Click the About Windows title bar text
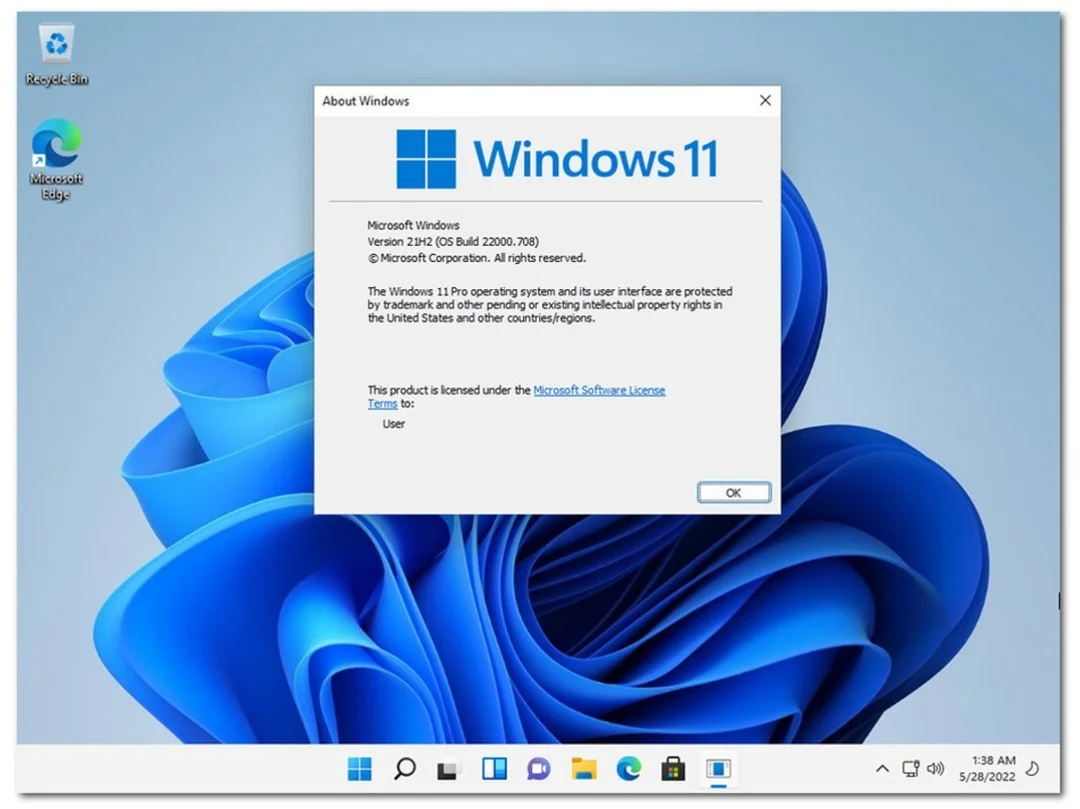Image resolution: width=1080 pixels, height=809 pixels. click(x=366, y=101)
